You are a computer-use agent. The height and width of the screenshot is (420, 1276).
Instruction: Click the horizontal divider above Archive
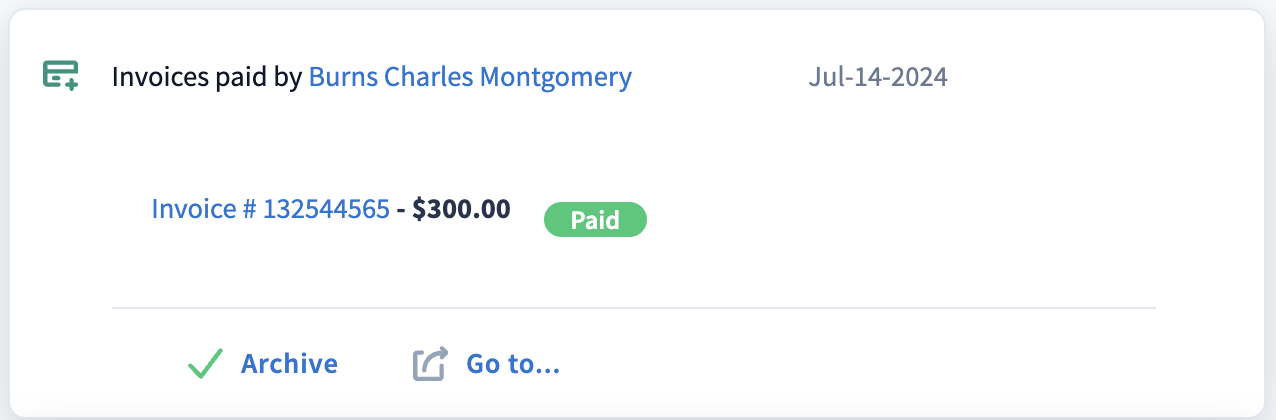tap(633, 308)
